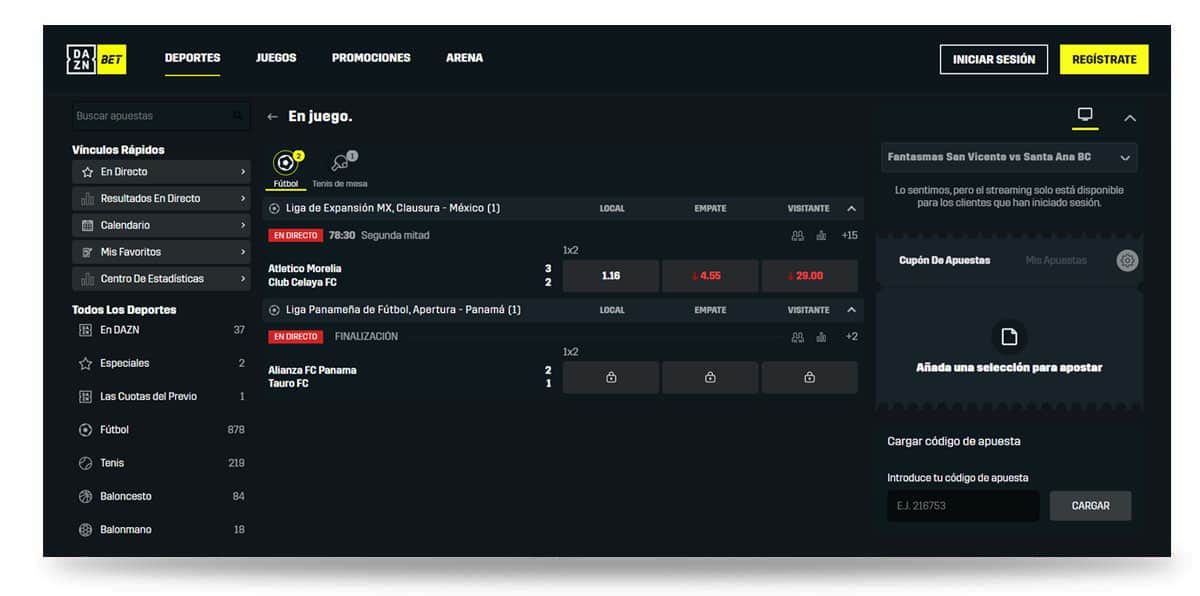
Task: Open Fantasmas San Vicente vs Santa Ana dropdown
Action: [1009, 157]
